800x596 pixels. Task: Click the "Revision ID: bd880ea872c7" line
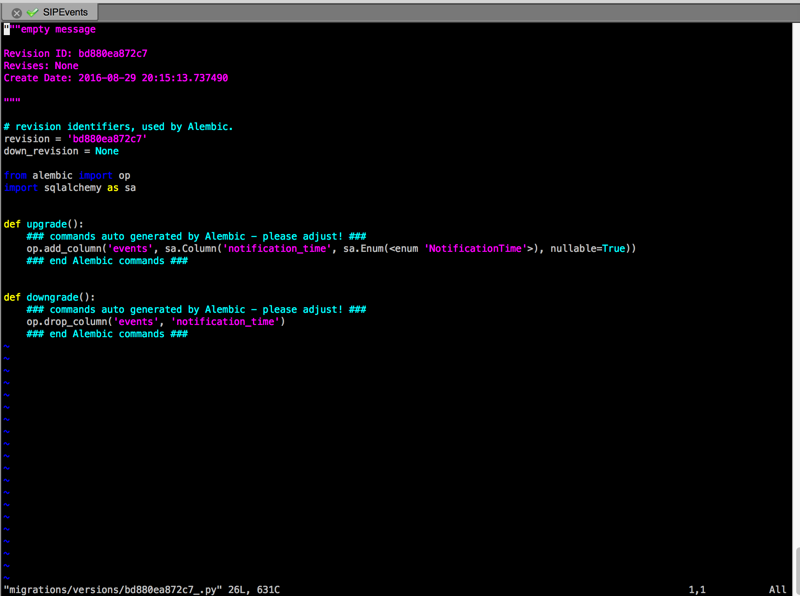(76, 54)
